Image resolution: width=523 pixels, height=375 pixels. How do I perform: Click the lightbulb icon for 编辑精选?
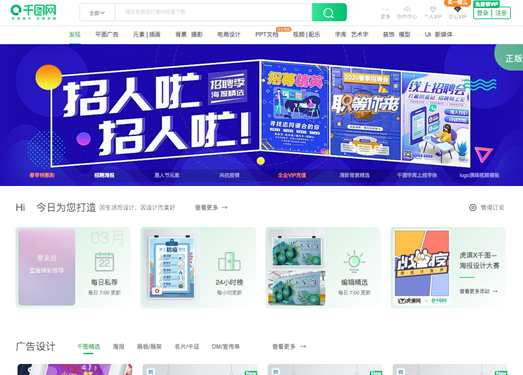click(354, 261)
